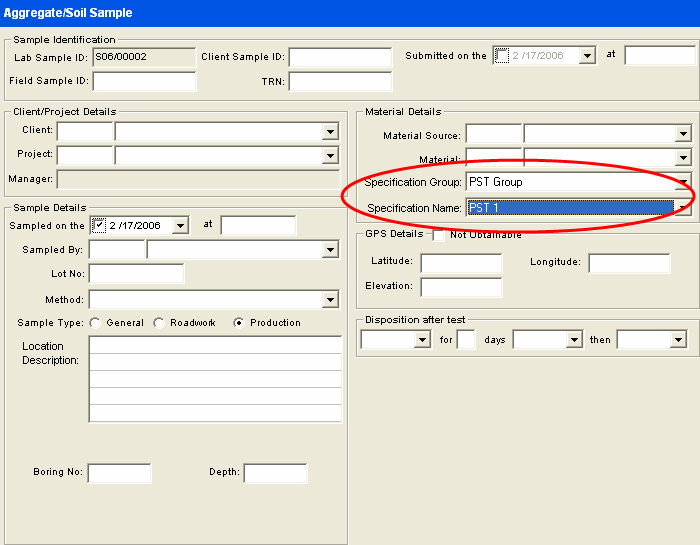Screen dimensions: 700x545
Task: Toggle the Sampled on date checkbox
Action: click(98, 226)
